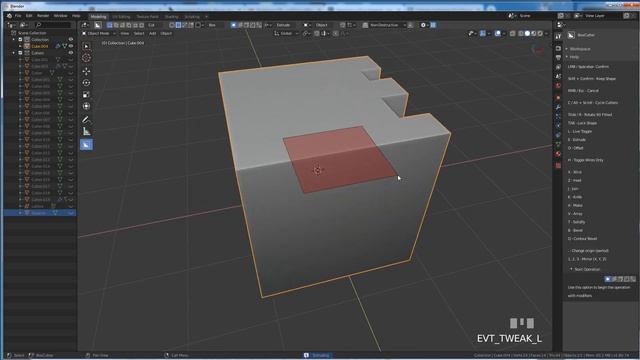
Task: Open the Scene properties tab
Action: [x=558, y=77]
